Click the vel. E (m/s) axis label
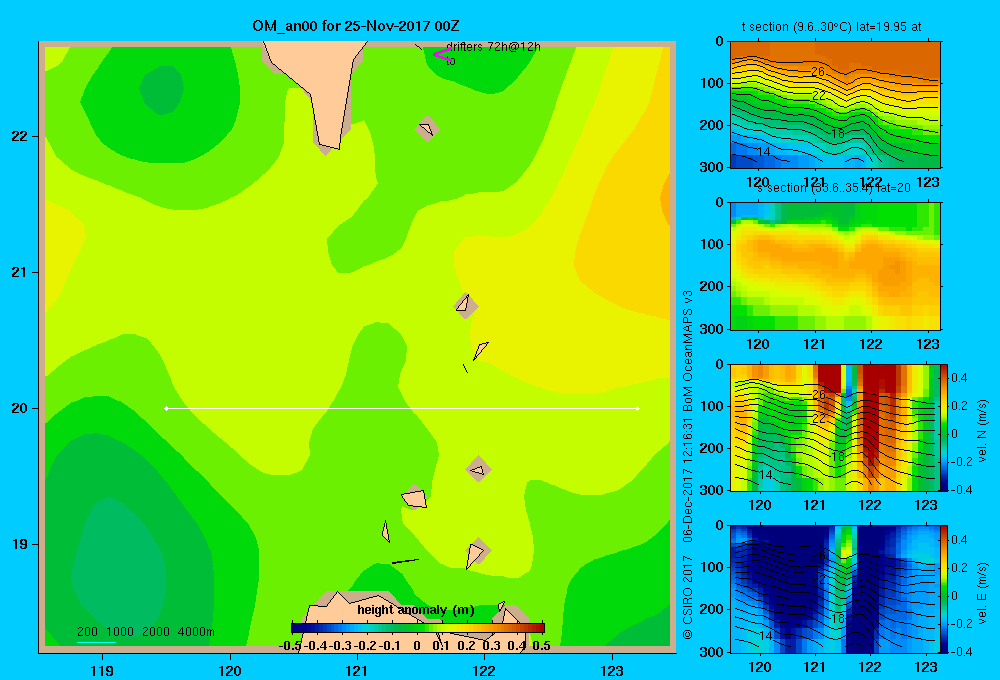 (x=982, y=593)
